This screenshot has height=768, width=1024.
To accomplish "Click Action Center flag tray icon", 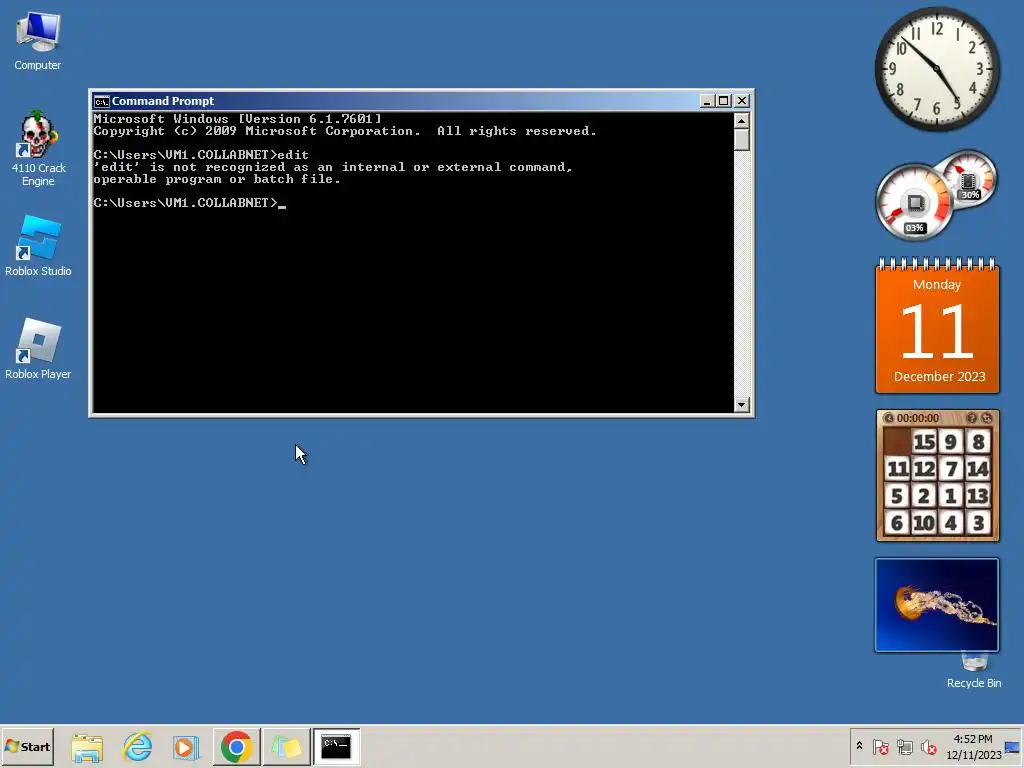I will pos(880,747).
